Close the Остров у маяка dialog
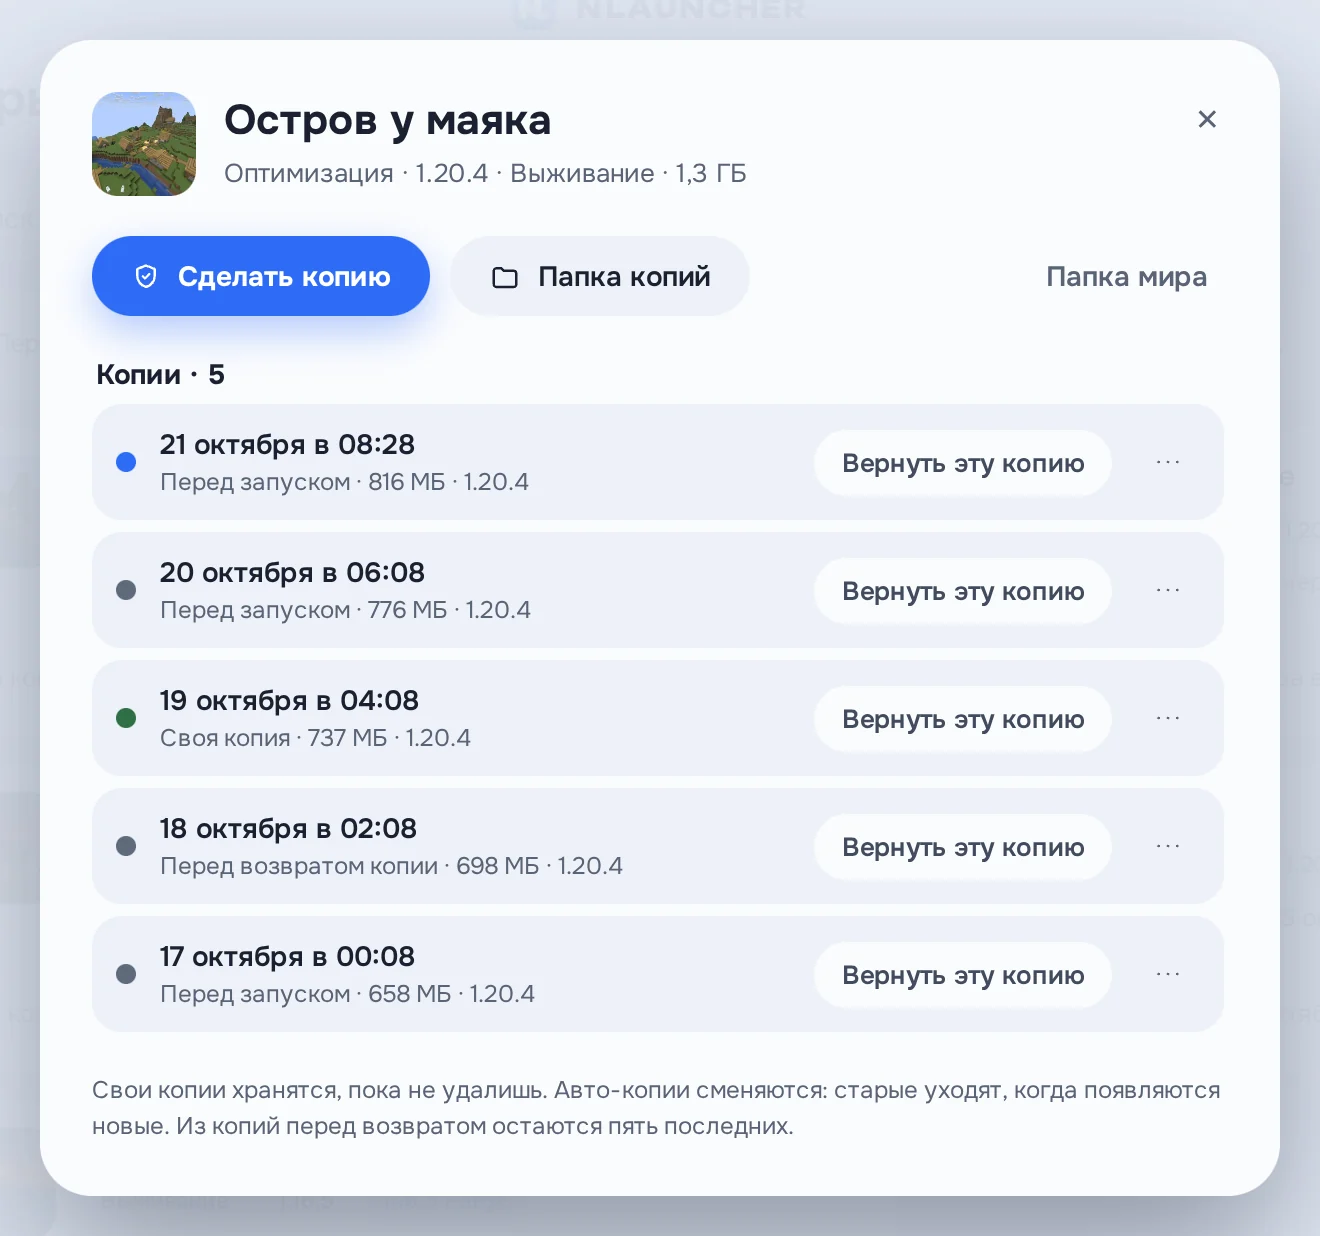Screen dimensions: 1320x1236 click(x=1207, y=119)
